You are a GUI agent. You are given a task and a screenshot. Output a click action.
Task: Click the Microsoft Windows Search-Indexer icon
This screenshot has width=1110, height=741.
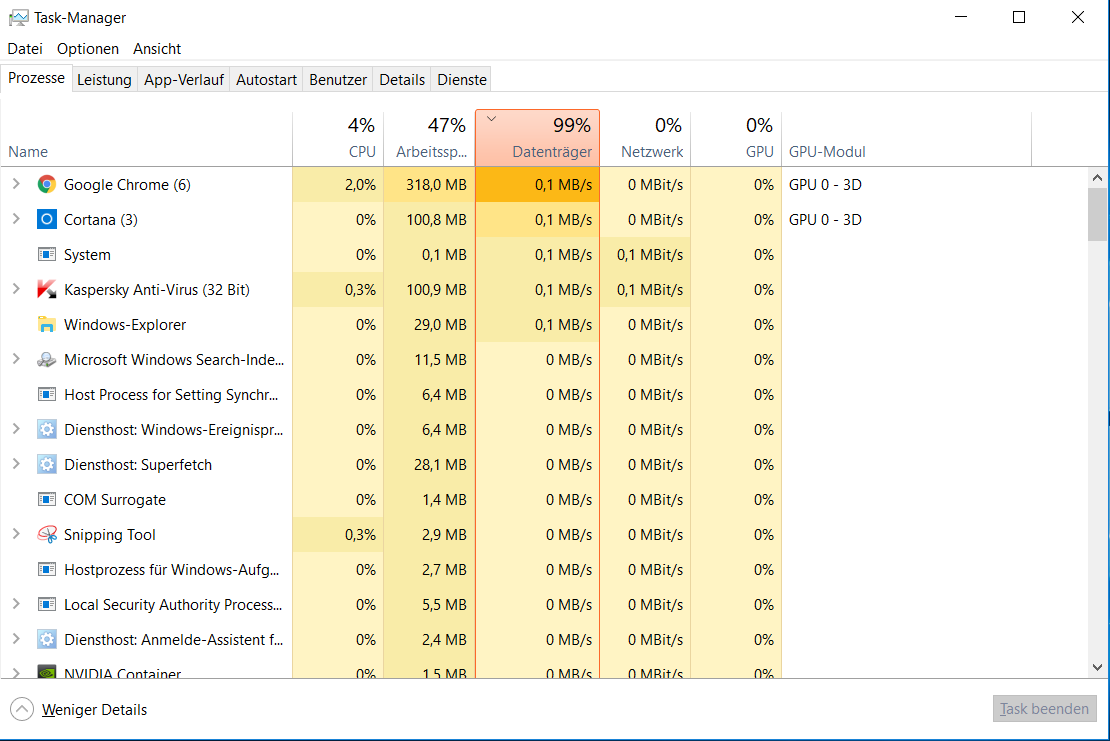click(47, 360)
